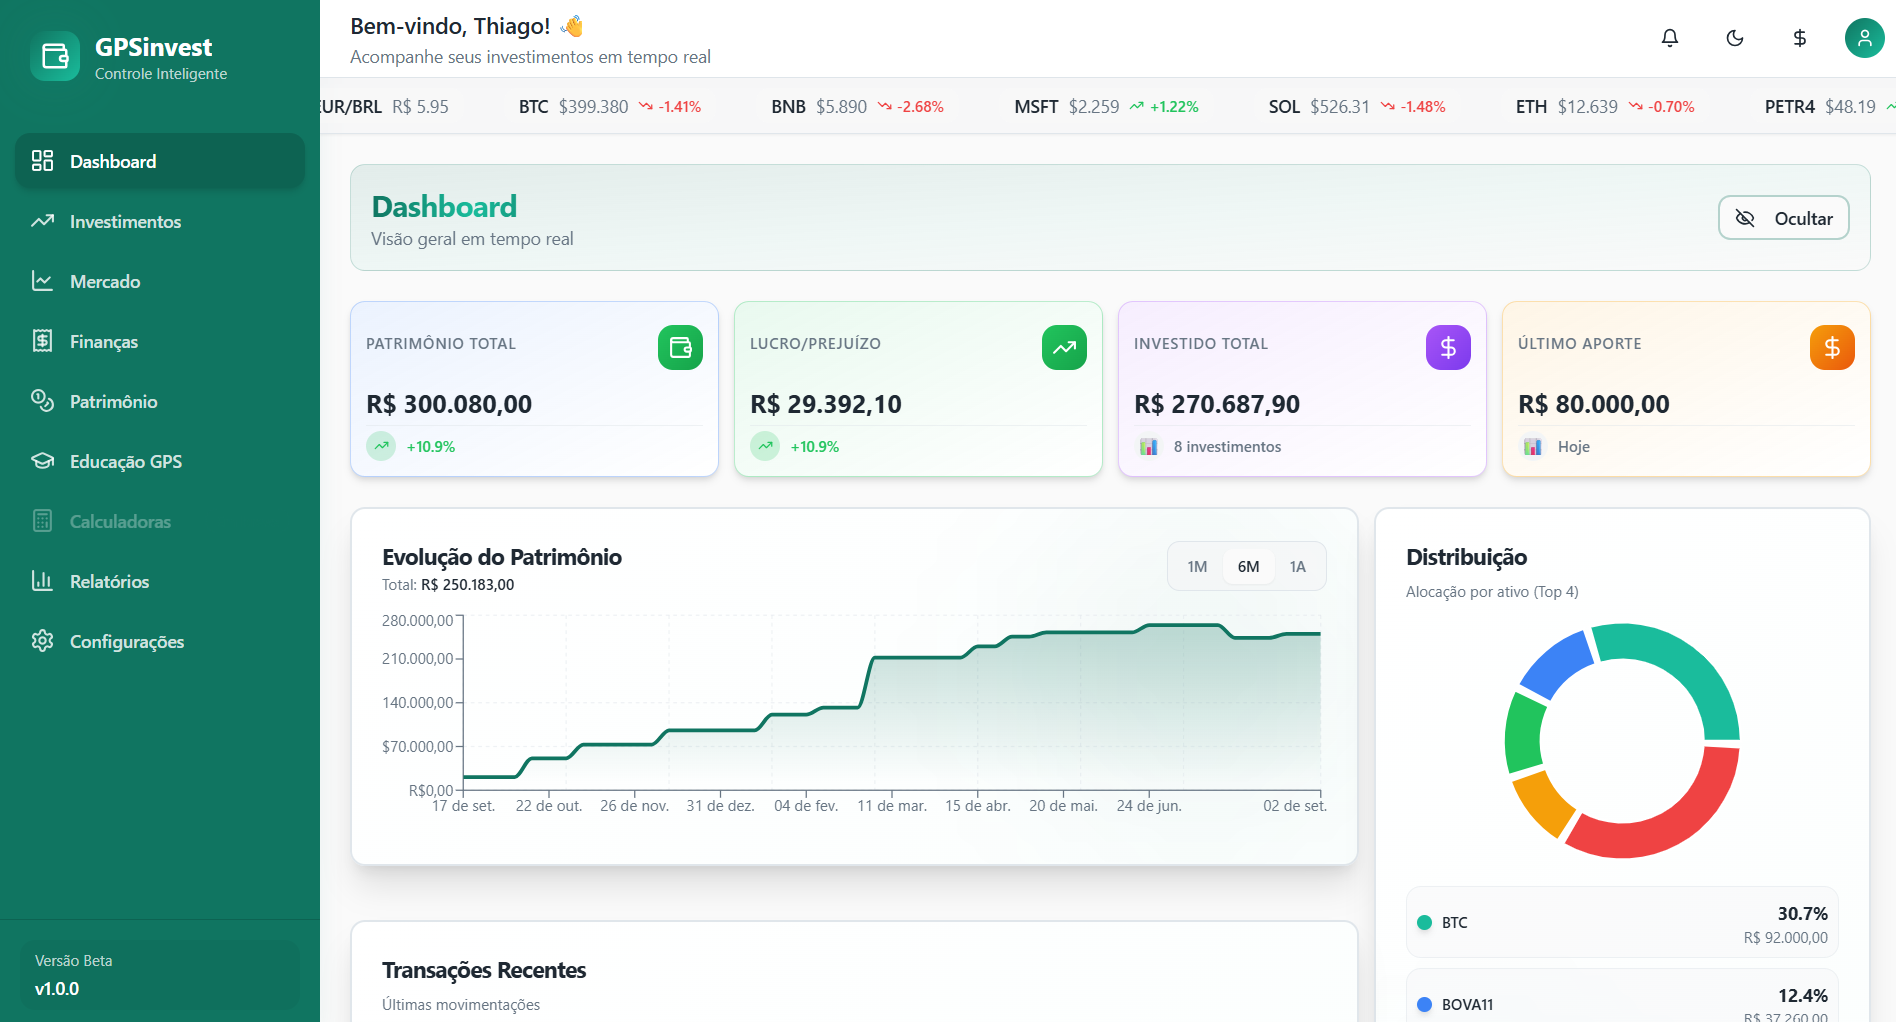Click the R$ 250.183,00 total value

pyautogui.click(x=467, y=585)
